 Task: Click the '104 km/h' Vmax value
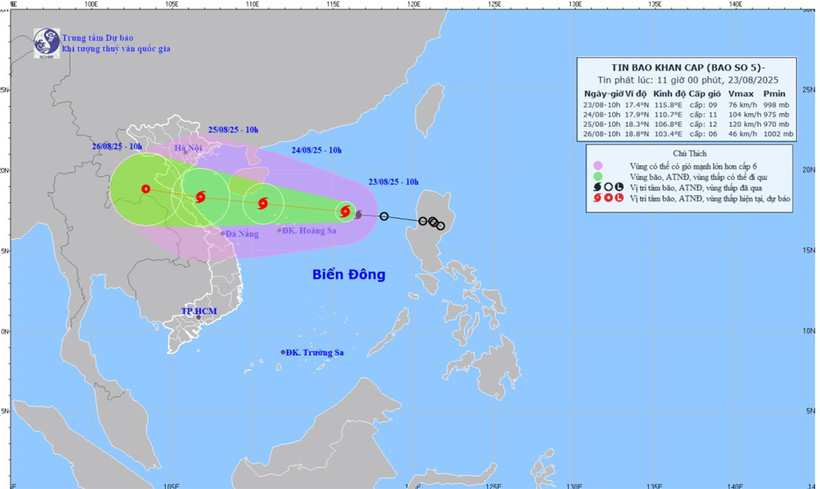tap(745, 115)
